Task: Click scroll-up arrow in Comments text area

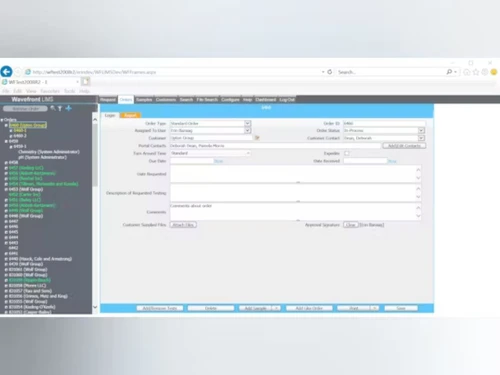Action: click(418, 208)
